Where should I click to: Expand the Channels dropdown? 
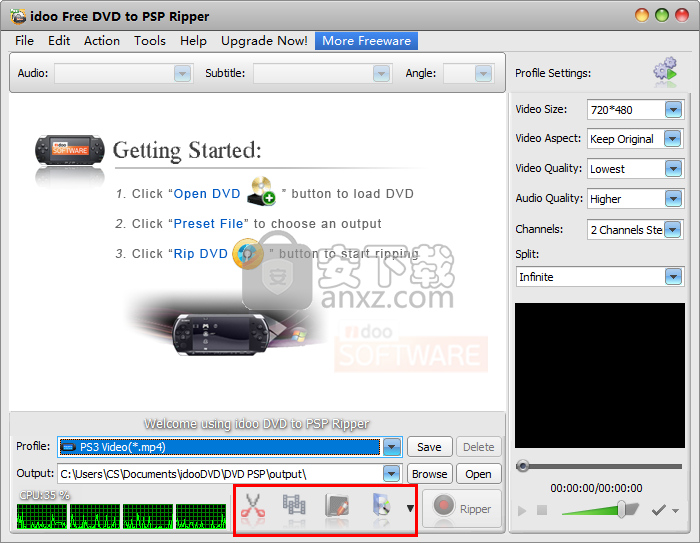point(672,230)
